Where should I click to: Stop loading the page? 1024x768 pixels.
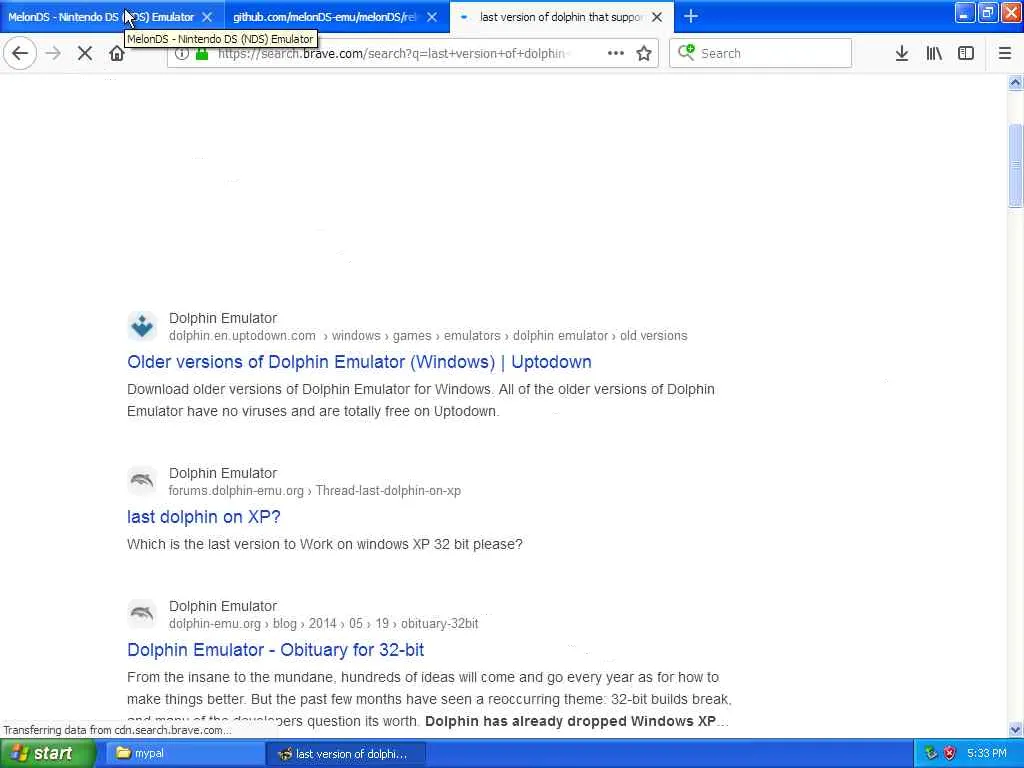coord(85,54)
